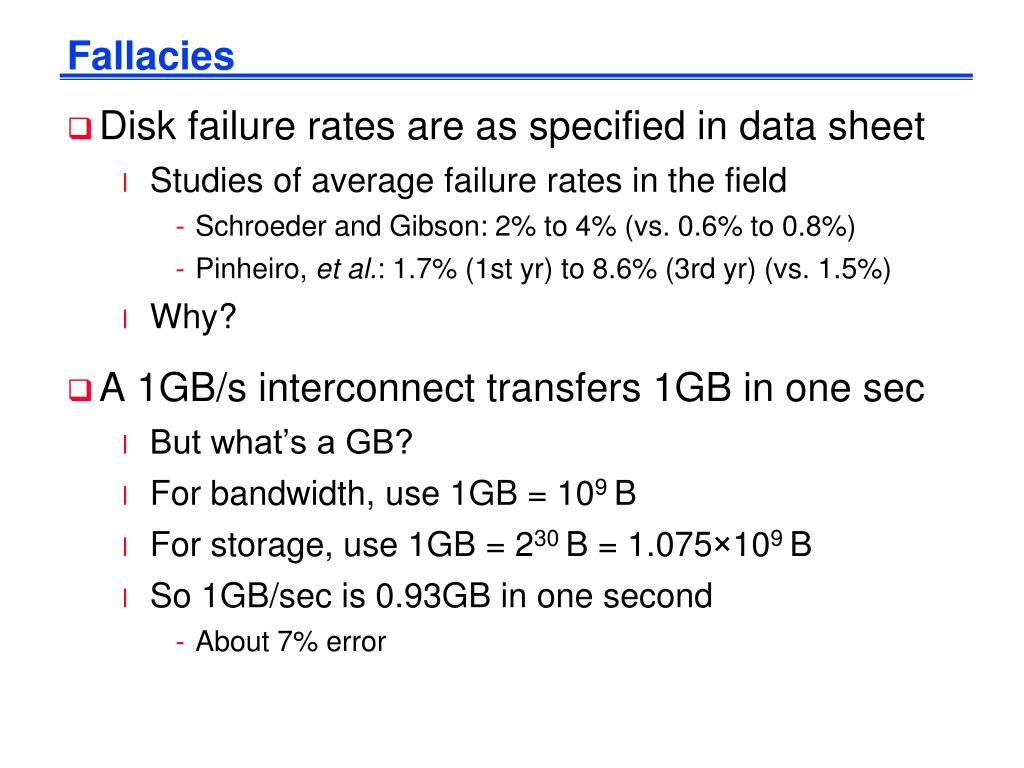Screen dimensions: 1024x768
Task: Select the heading A 1GB/s interconnect transfers 1GB
Action: [512, 388]
